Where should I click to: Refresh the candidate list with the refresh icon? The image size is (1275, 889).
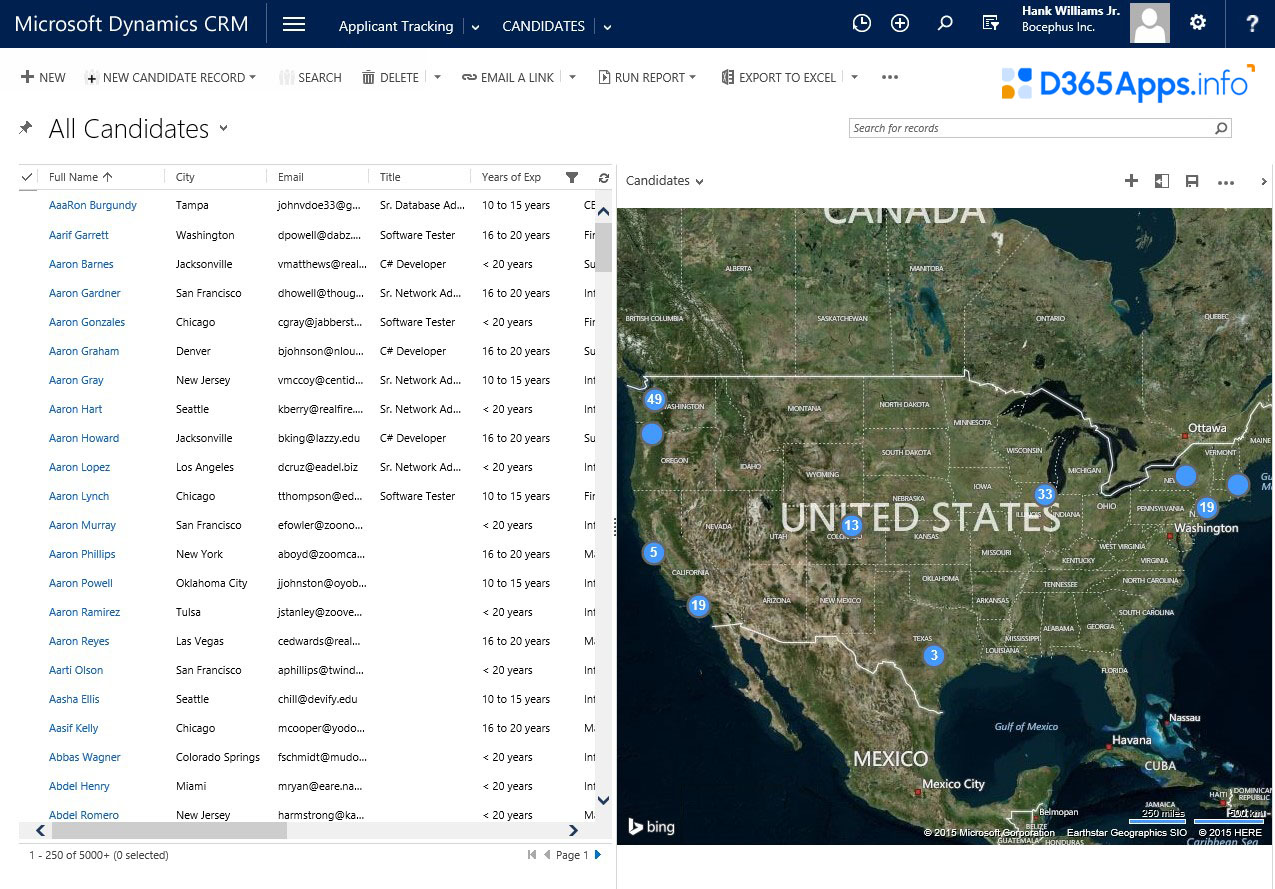pyautogui.click(x=603, y=177)
